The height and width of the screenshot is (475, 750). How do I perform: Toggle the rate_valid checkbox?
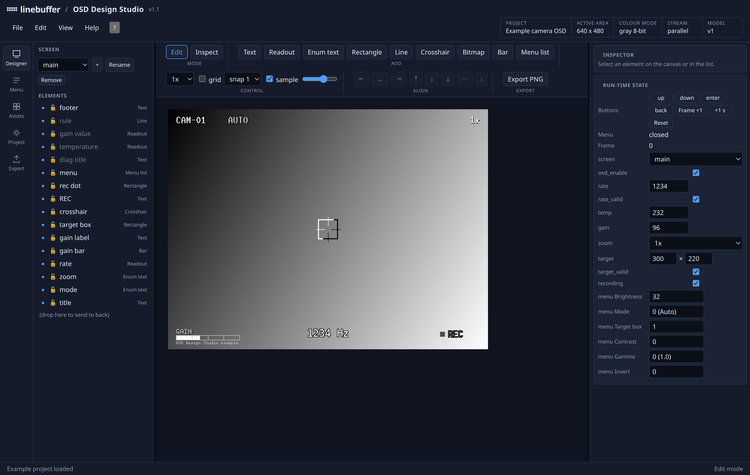point(696,199)
